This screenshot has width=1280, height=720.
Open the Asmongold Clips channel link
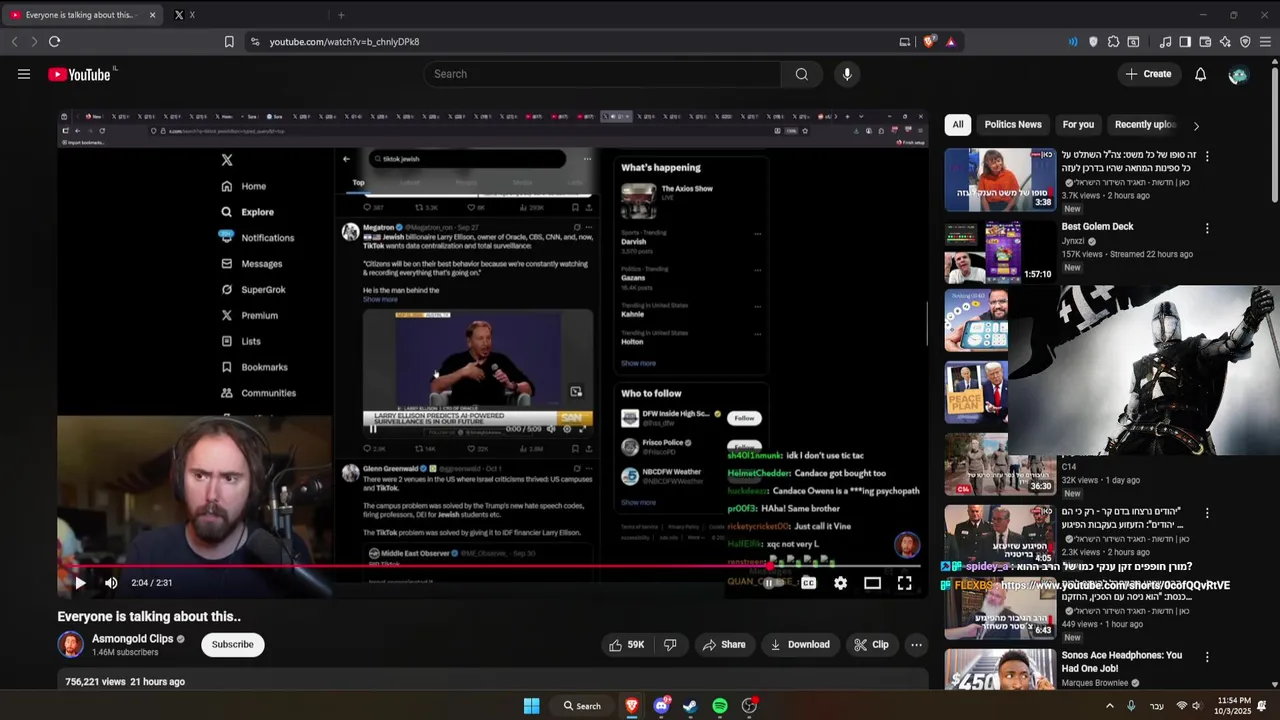[x=132, y=638]
